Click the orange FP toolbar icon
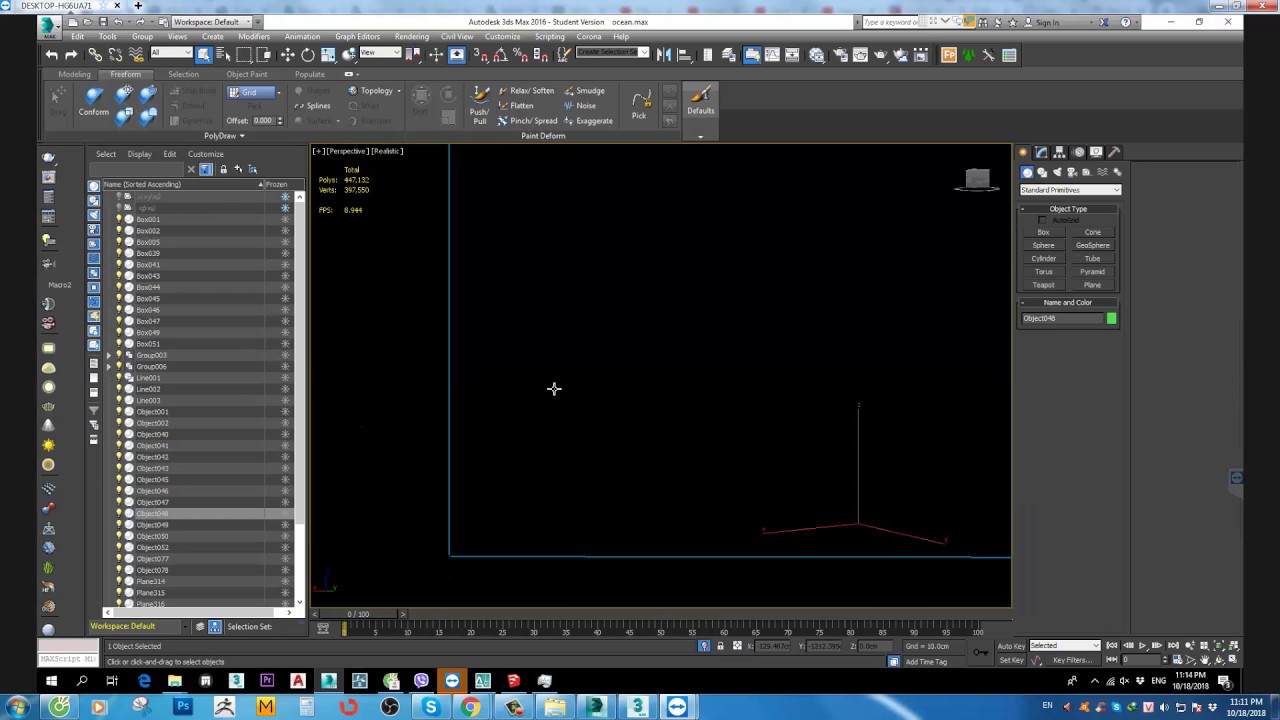1280x720 pixels. click(x=949, y=55)
